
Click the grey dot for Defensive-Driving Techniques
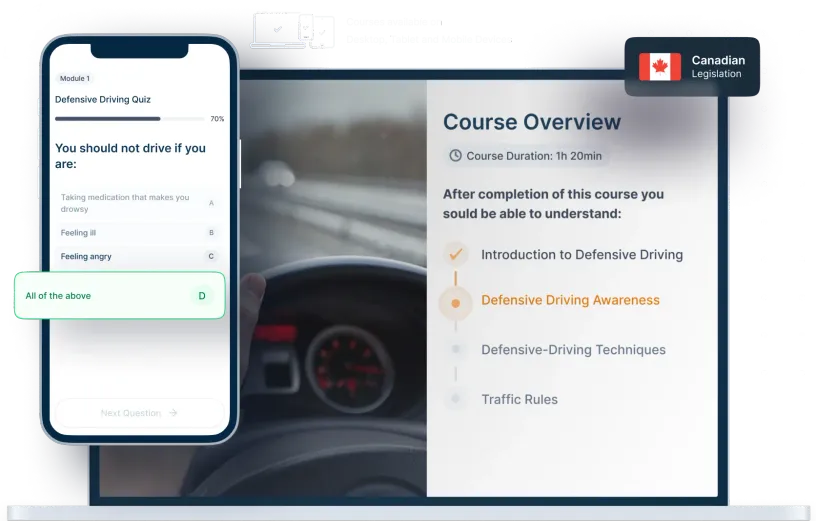tap(455, 349)
